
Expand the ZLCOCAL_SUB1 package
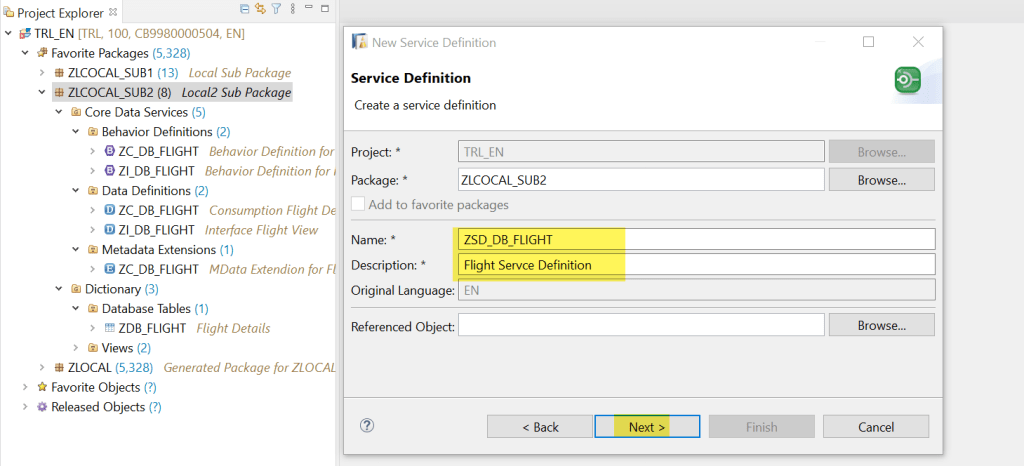(42, 73)
